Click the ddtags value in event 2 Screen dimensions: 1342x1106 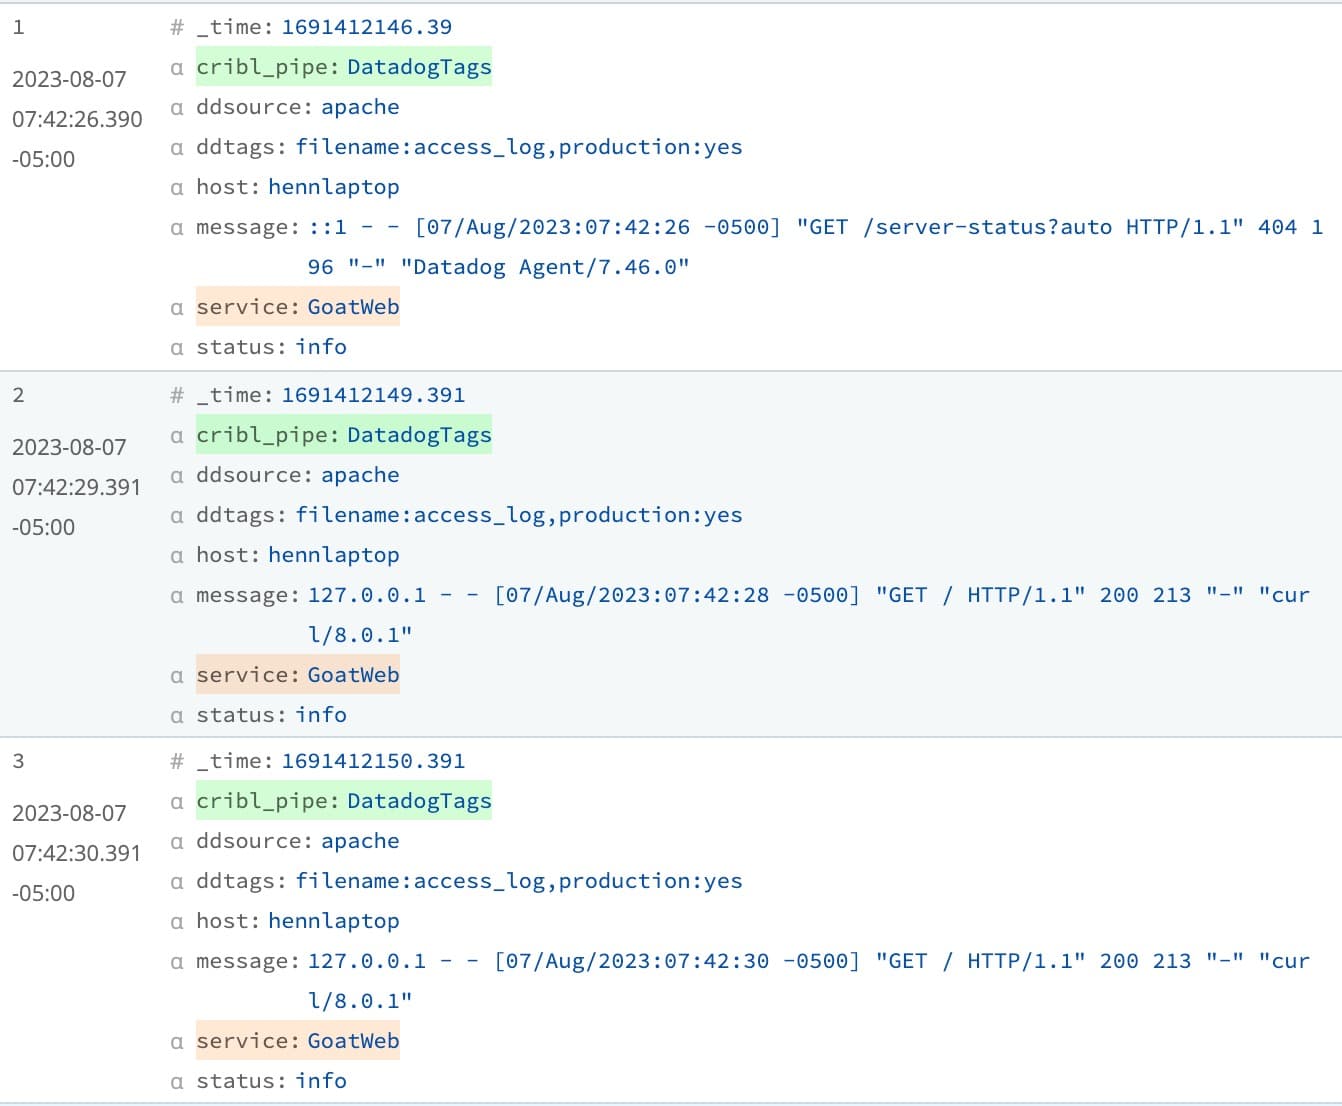pyautogui.click(x=518, y=515)
